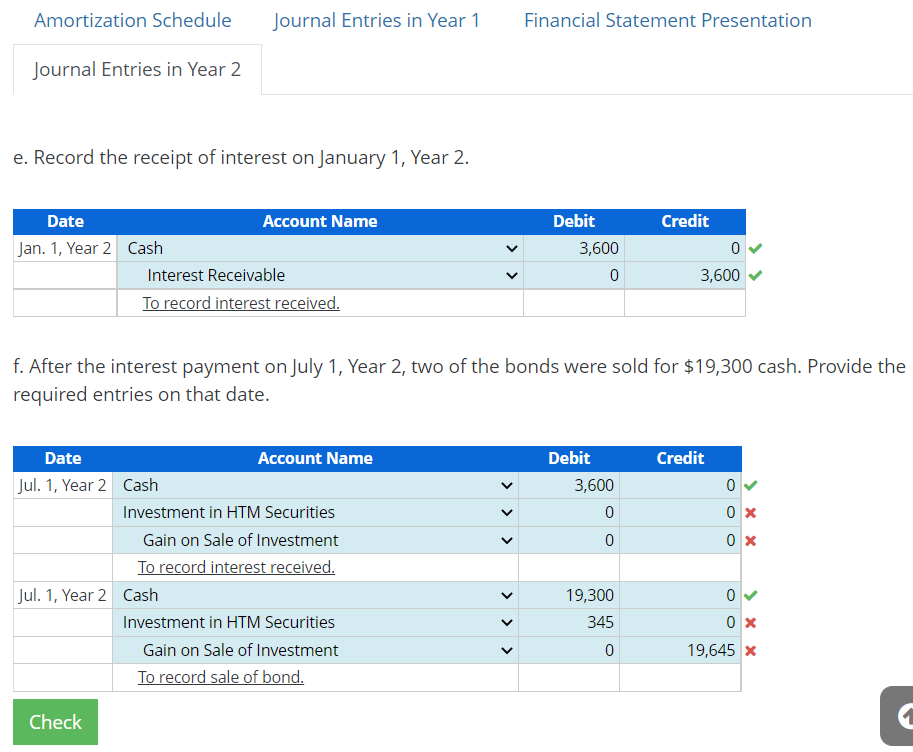Click the 'To record interest received' link
Viewport: 913px width, 752px height.
pyautogui.click(x=240, y=303)
